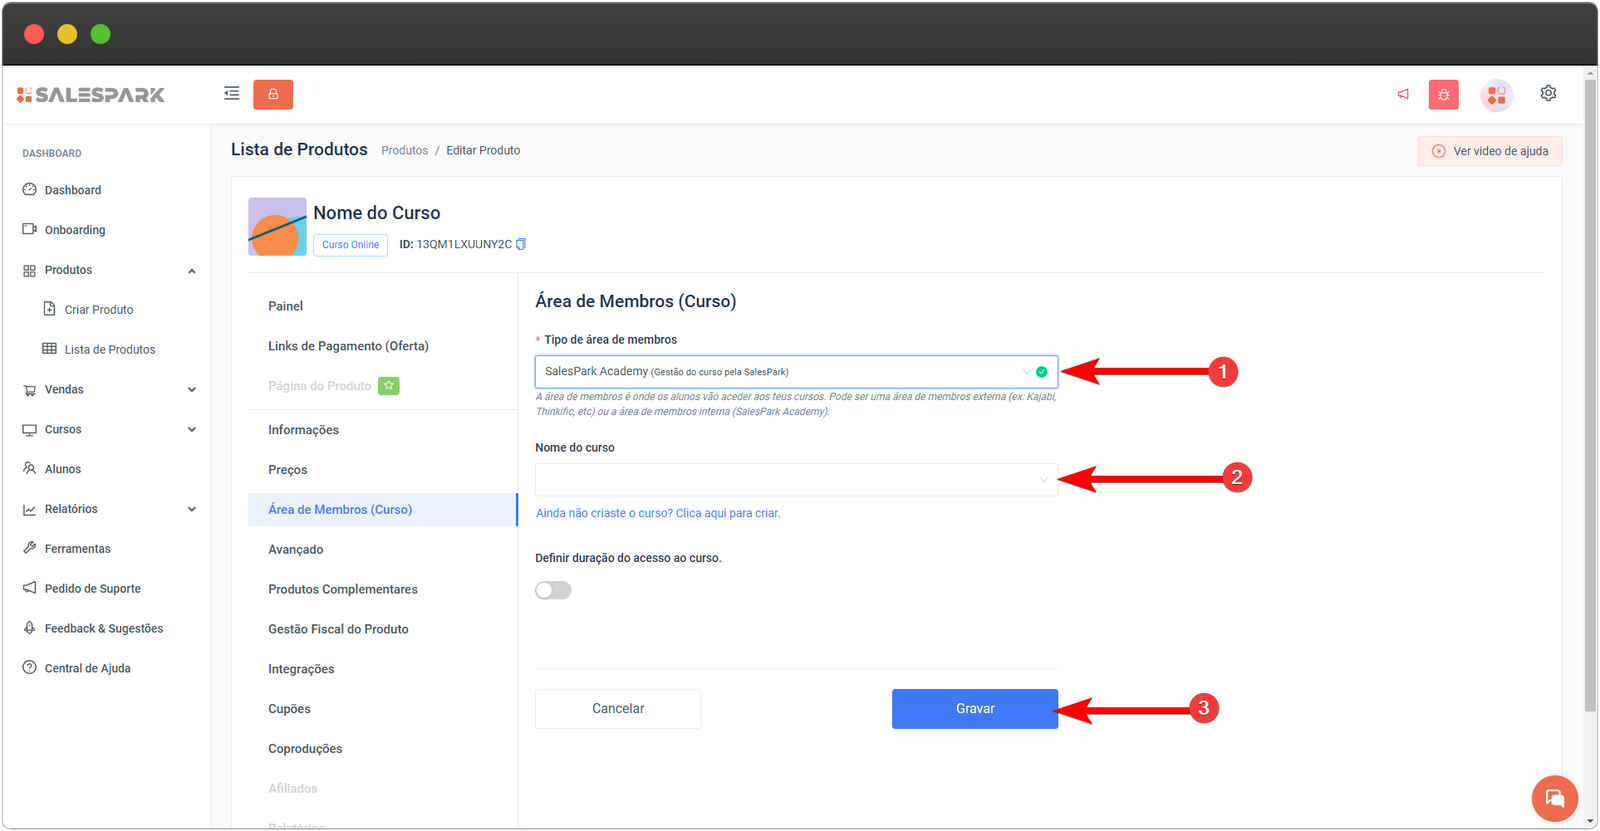Toggle the course access duration switch
Viewport: 1600px width, 831px height.
553,590
